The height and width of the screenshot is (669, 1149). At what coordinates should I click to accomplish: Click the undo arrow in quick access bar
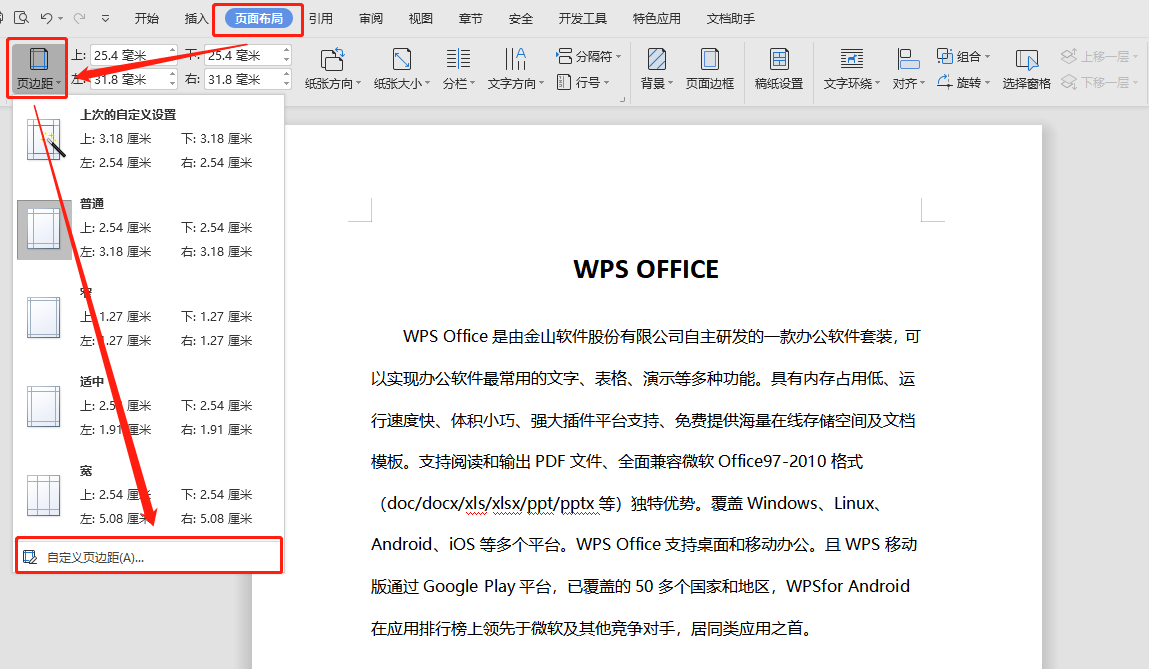(x=47, y=18)
